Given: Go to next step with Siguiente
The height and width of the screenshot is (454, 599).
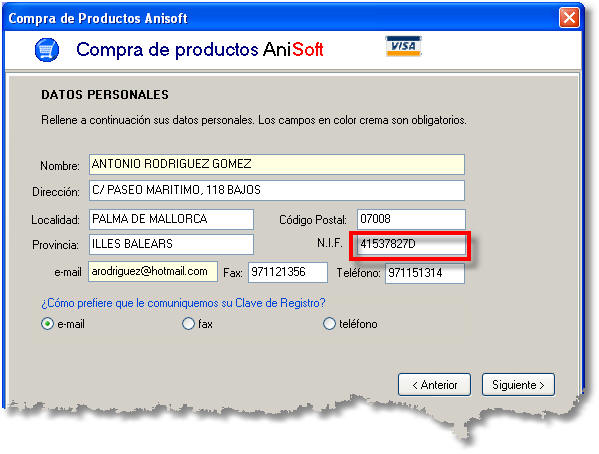Looking at the screenshot, I should pyautogui.click(x=518, y=385).
